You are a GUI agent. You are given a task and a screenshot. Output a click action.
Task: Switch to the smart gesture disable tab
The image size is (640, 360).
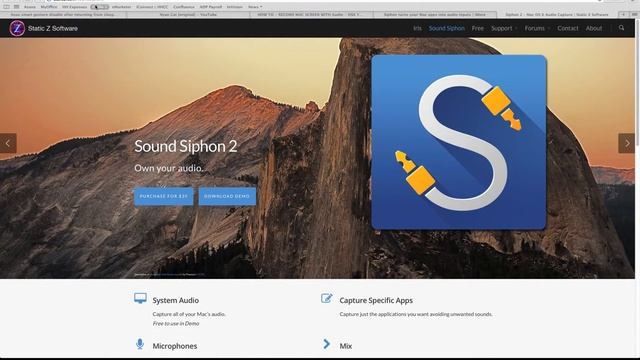tap(63, 14)
